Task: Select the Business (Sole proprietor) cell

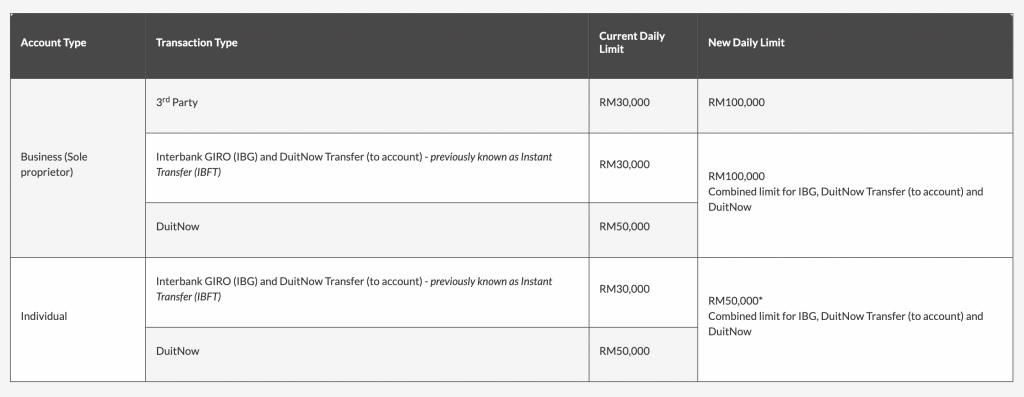Action: point(78,168)
